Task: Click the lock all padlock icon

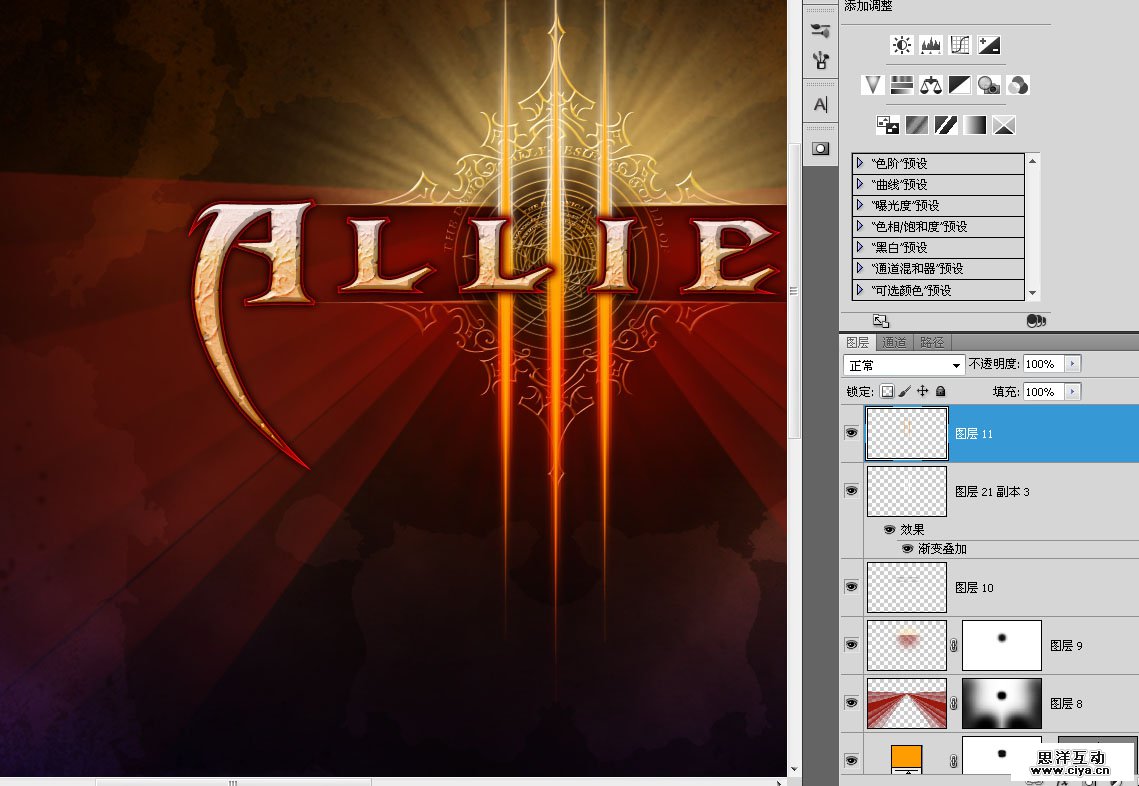Action: [941, 391]
